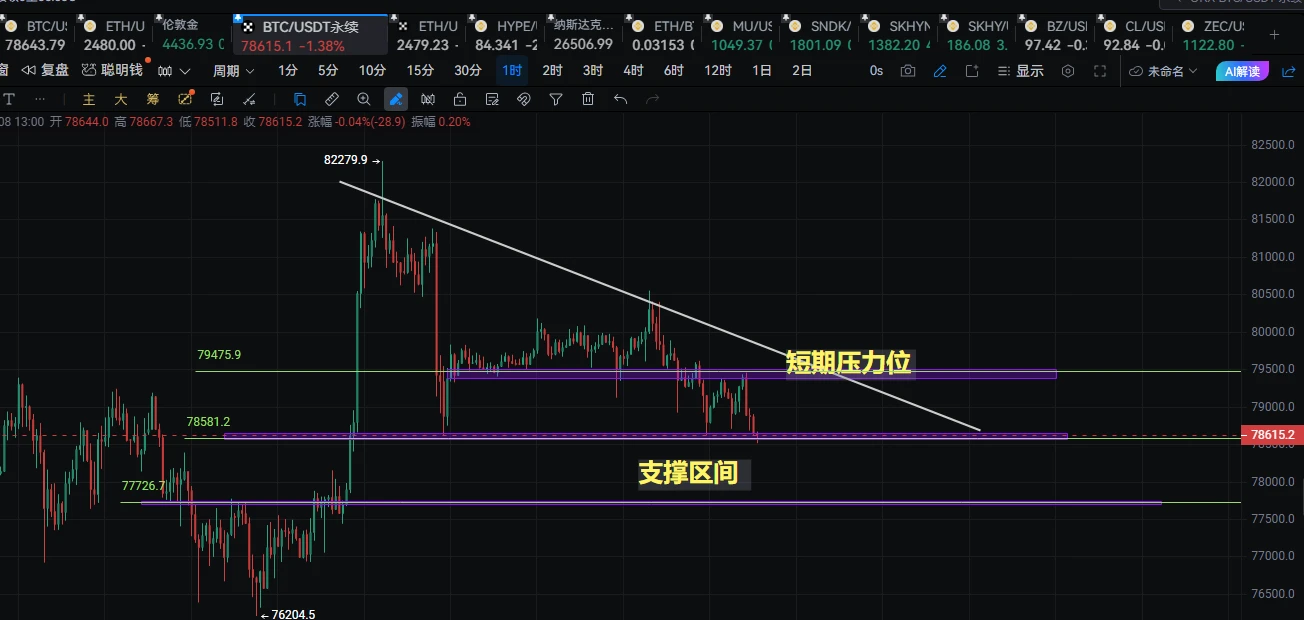This screenshot has height=620, width=1304.
Task: Toggle the highlighted brush drawing tool
Action: click(396, 99)
